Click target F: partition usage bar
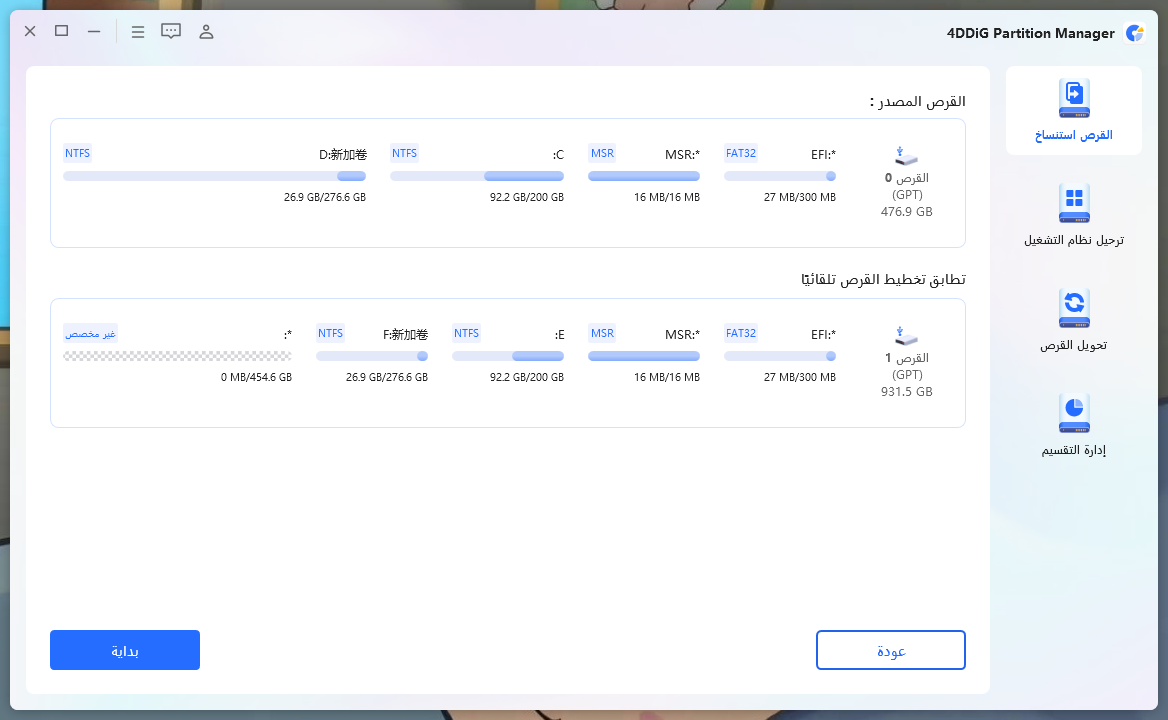This screenshot has width=1168, height=720. (372, 357)
